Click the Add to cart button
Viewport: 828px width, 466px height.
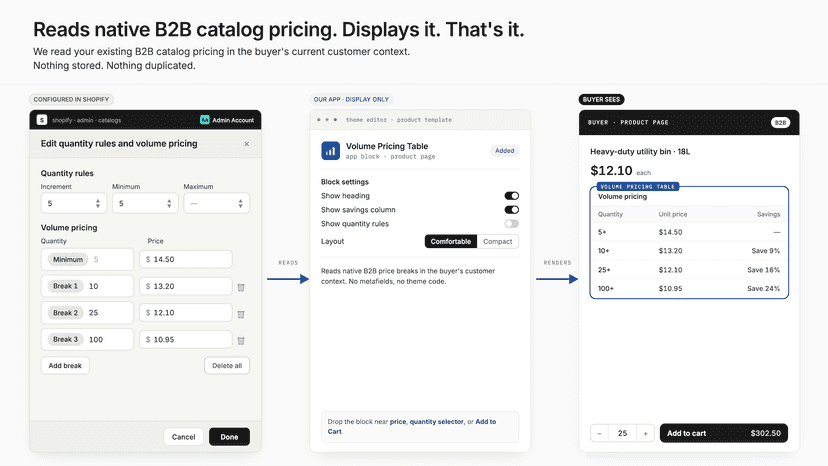(x=723, y=433)
